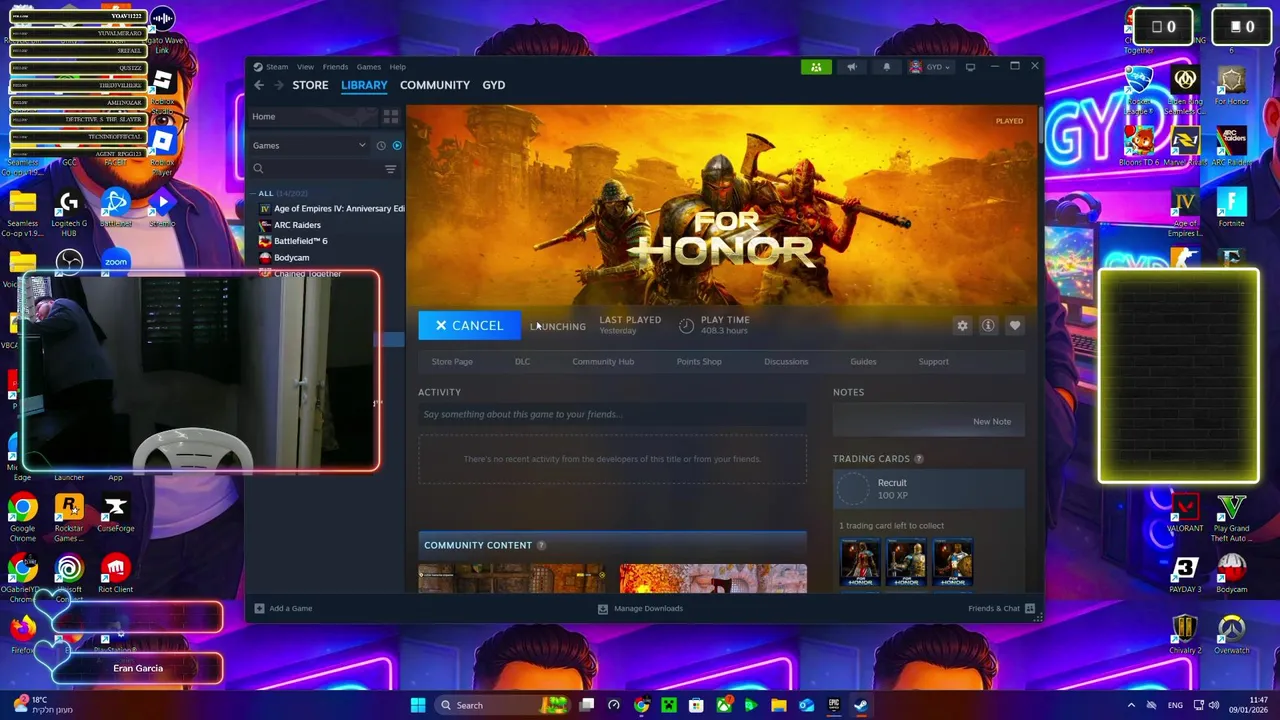Open Riot Client desktop shortcut

[x=115, y=575]
